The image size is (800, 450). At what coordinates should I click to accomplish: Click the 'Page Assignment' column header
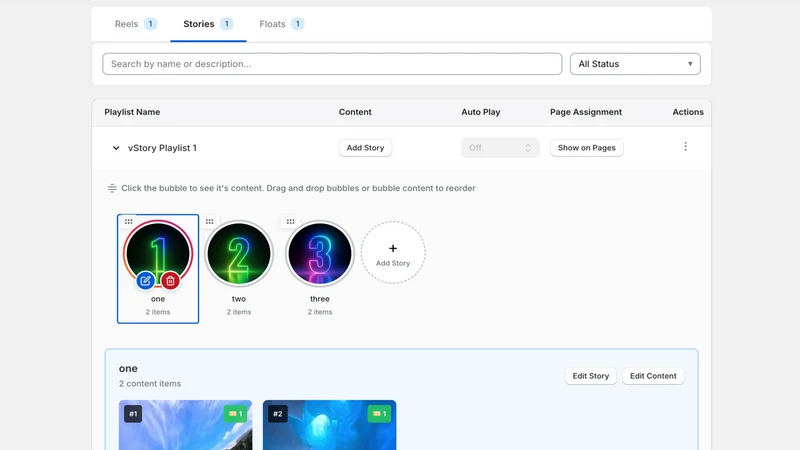tap(586, 112)
